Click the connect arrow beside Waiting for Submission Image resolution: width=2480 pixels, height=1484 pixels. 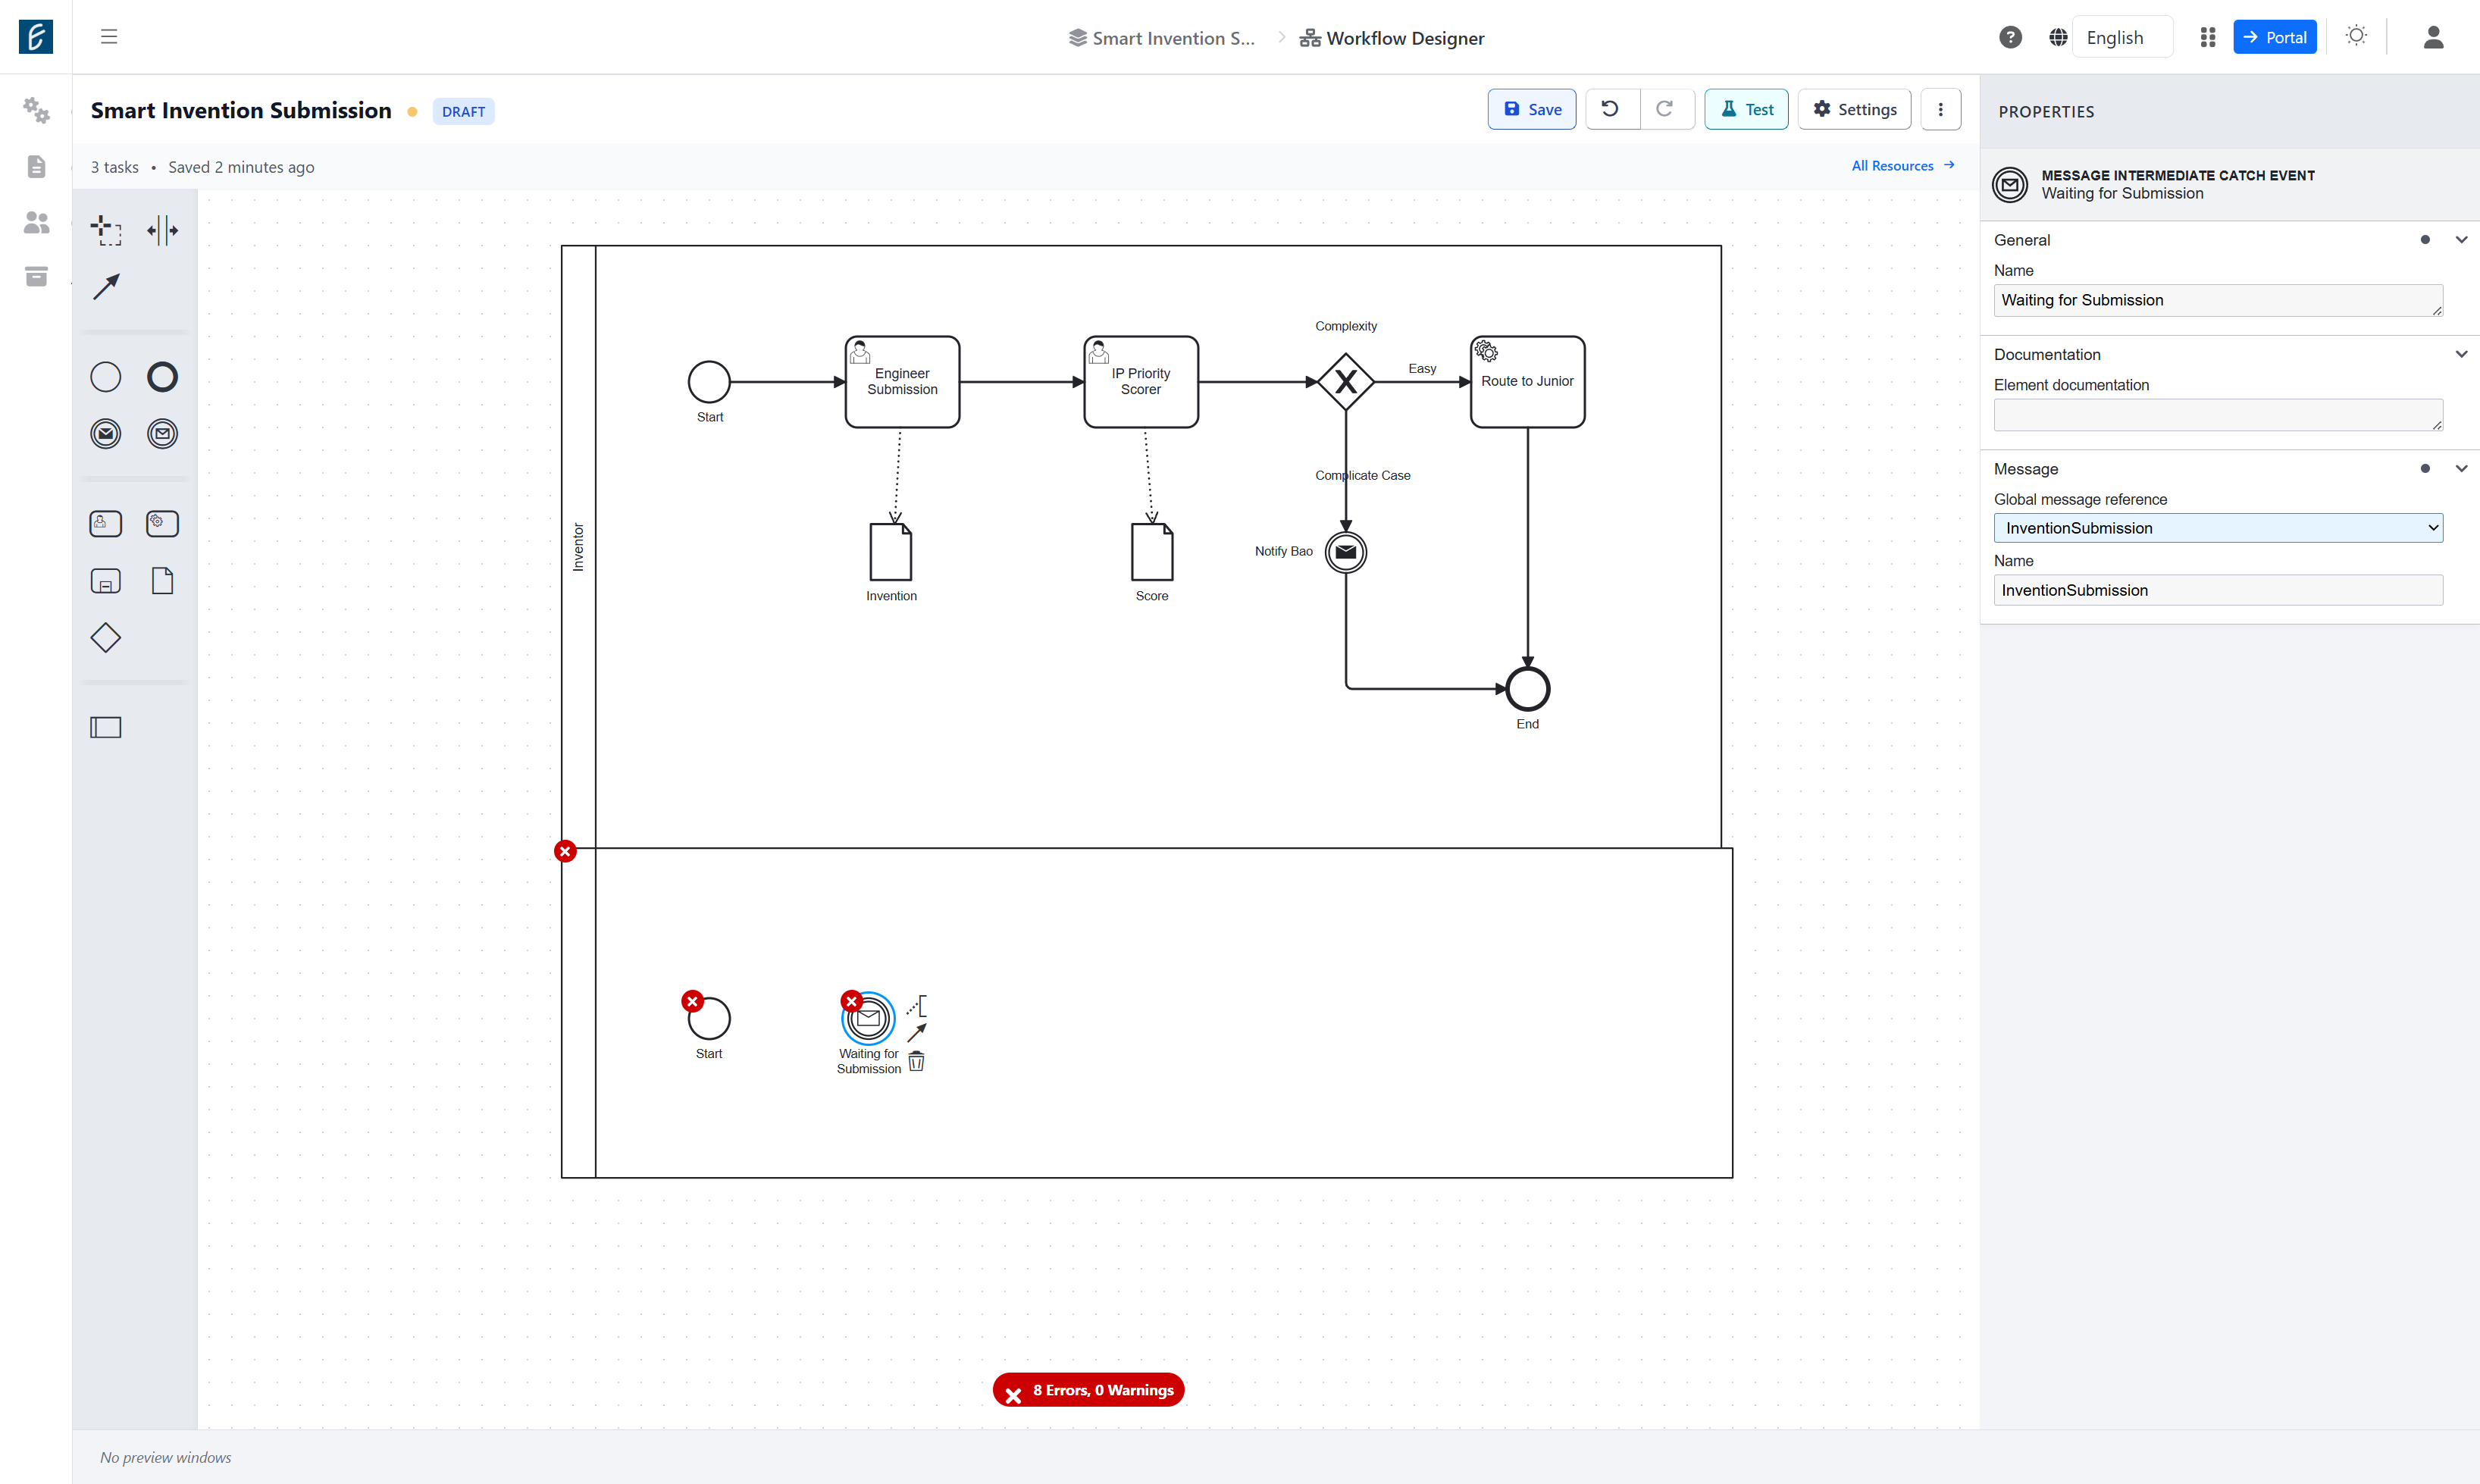(916, 1033)
